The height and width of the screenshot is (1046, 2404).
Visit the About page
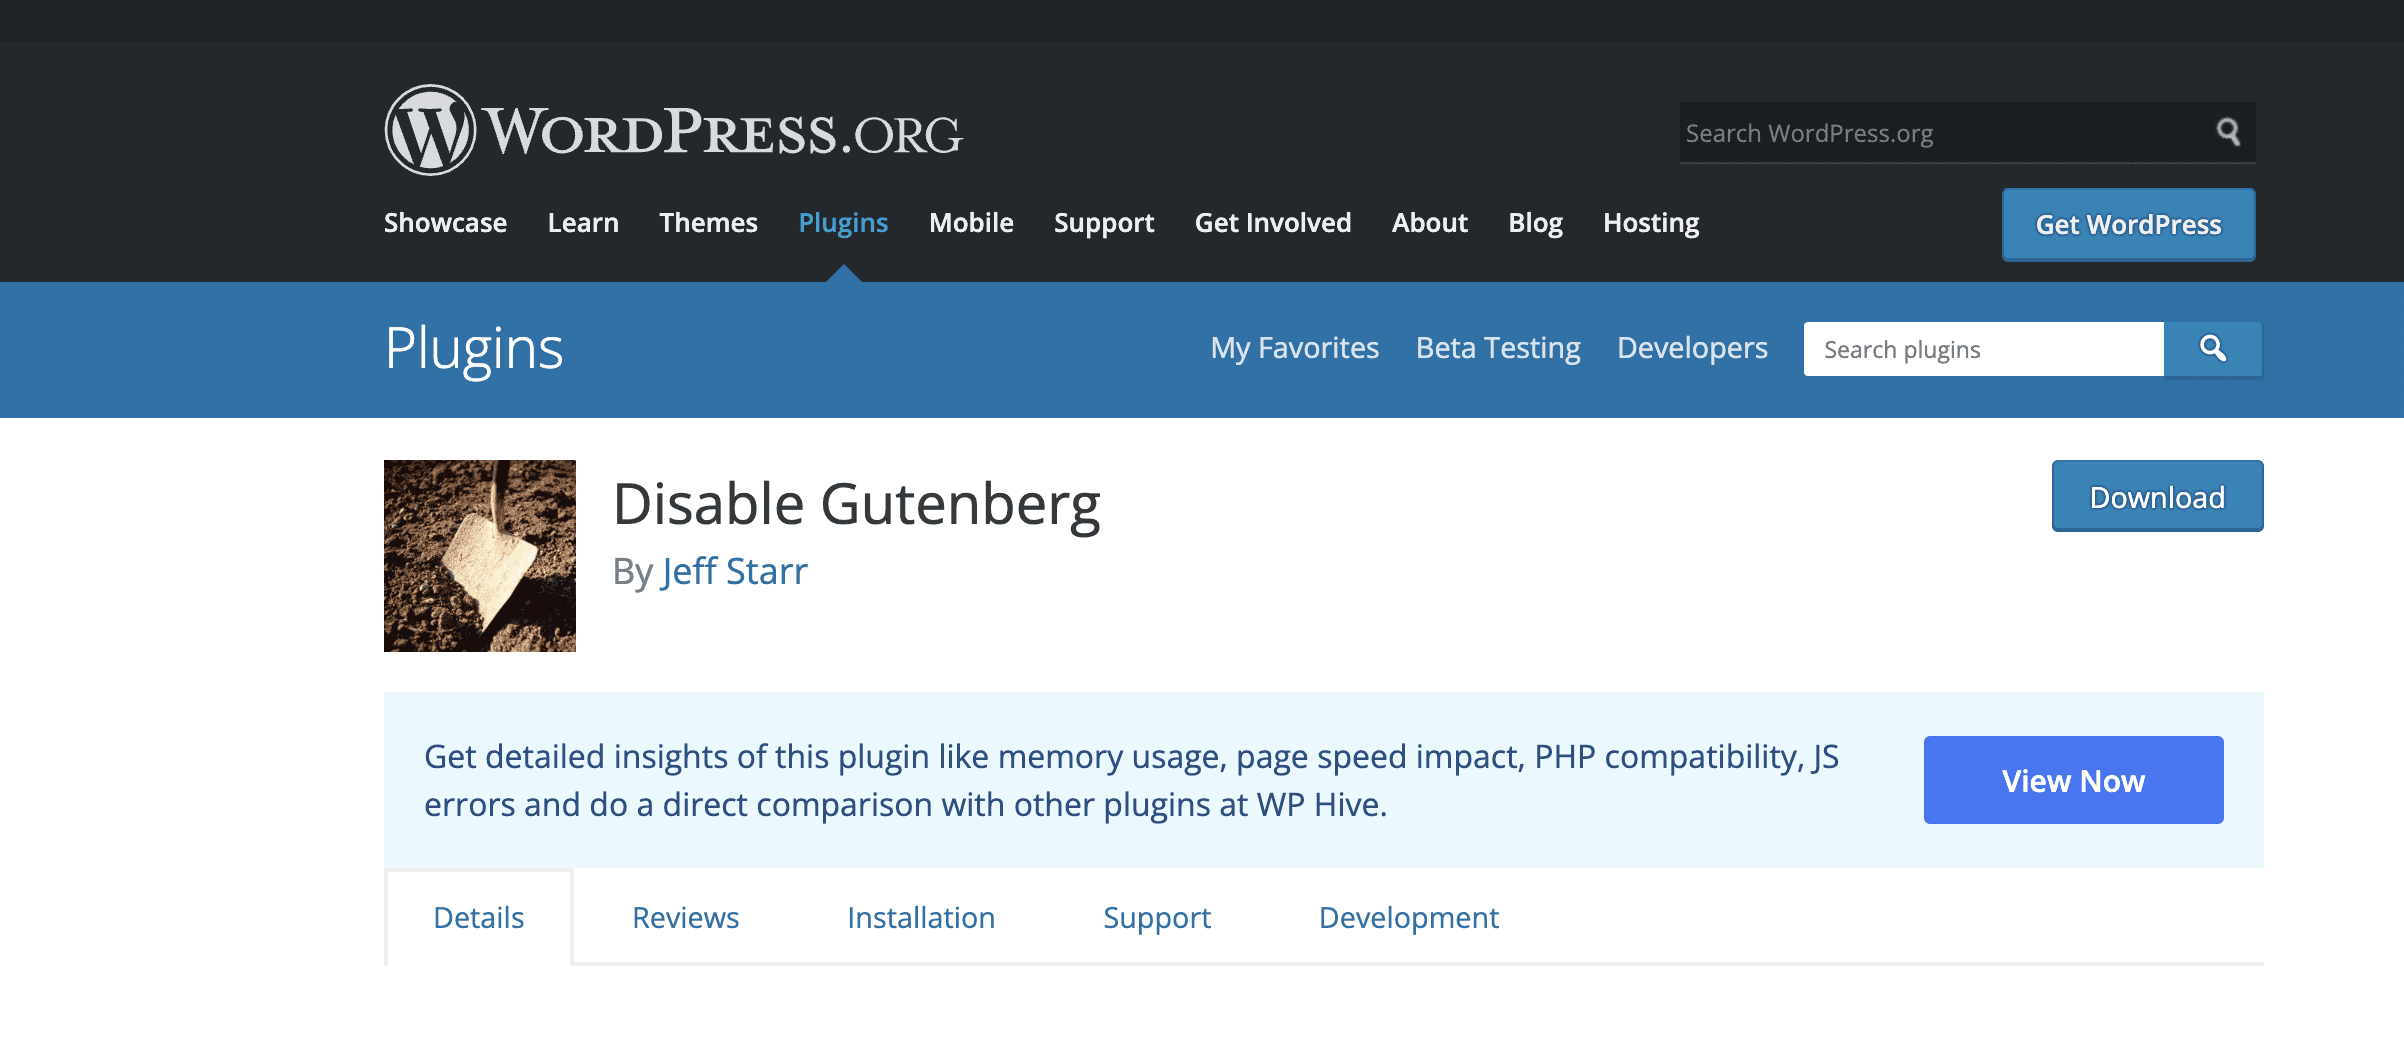1430,222
